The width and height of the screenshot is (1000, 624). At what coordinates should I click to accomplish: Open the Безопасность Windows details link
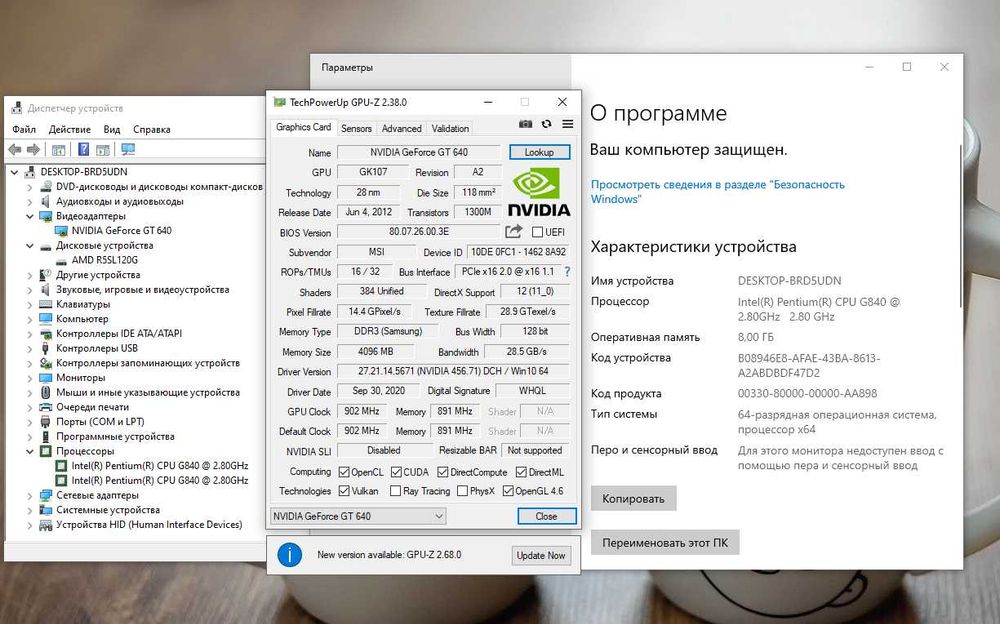click(x=717, y=191)
